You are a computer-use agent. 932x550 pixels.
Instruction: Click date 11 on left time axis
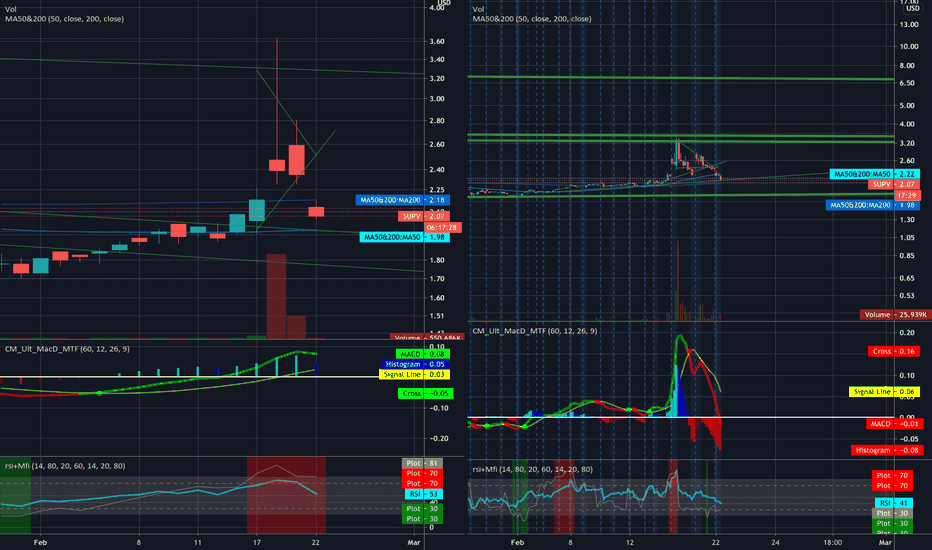197,542
